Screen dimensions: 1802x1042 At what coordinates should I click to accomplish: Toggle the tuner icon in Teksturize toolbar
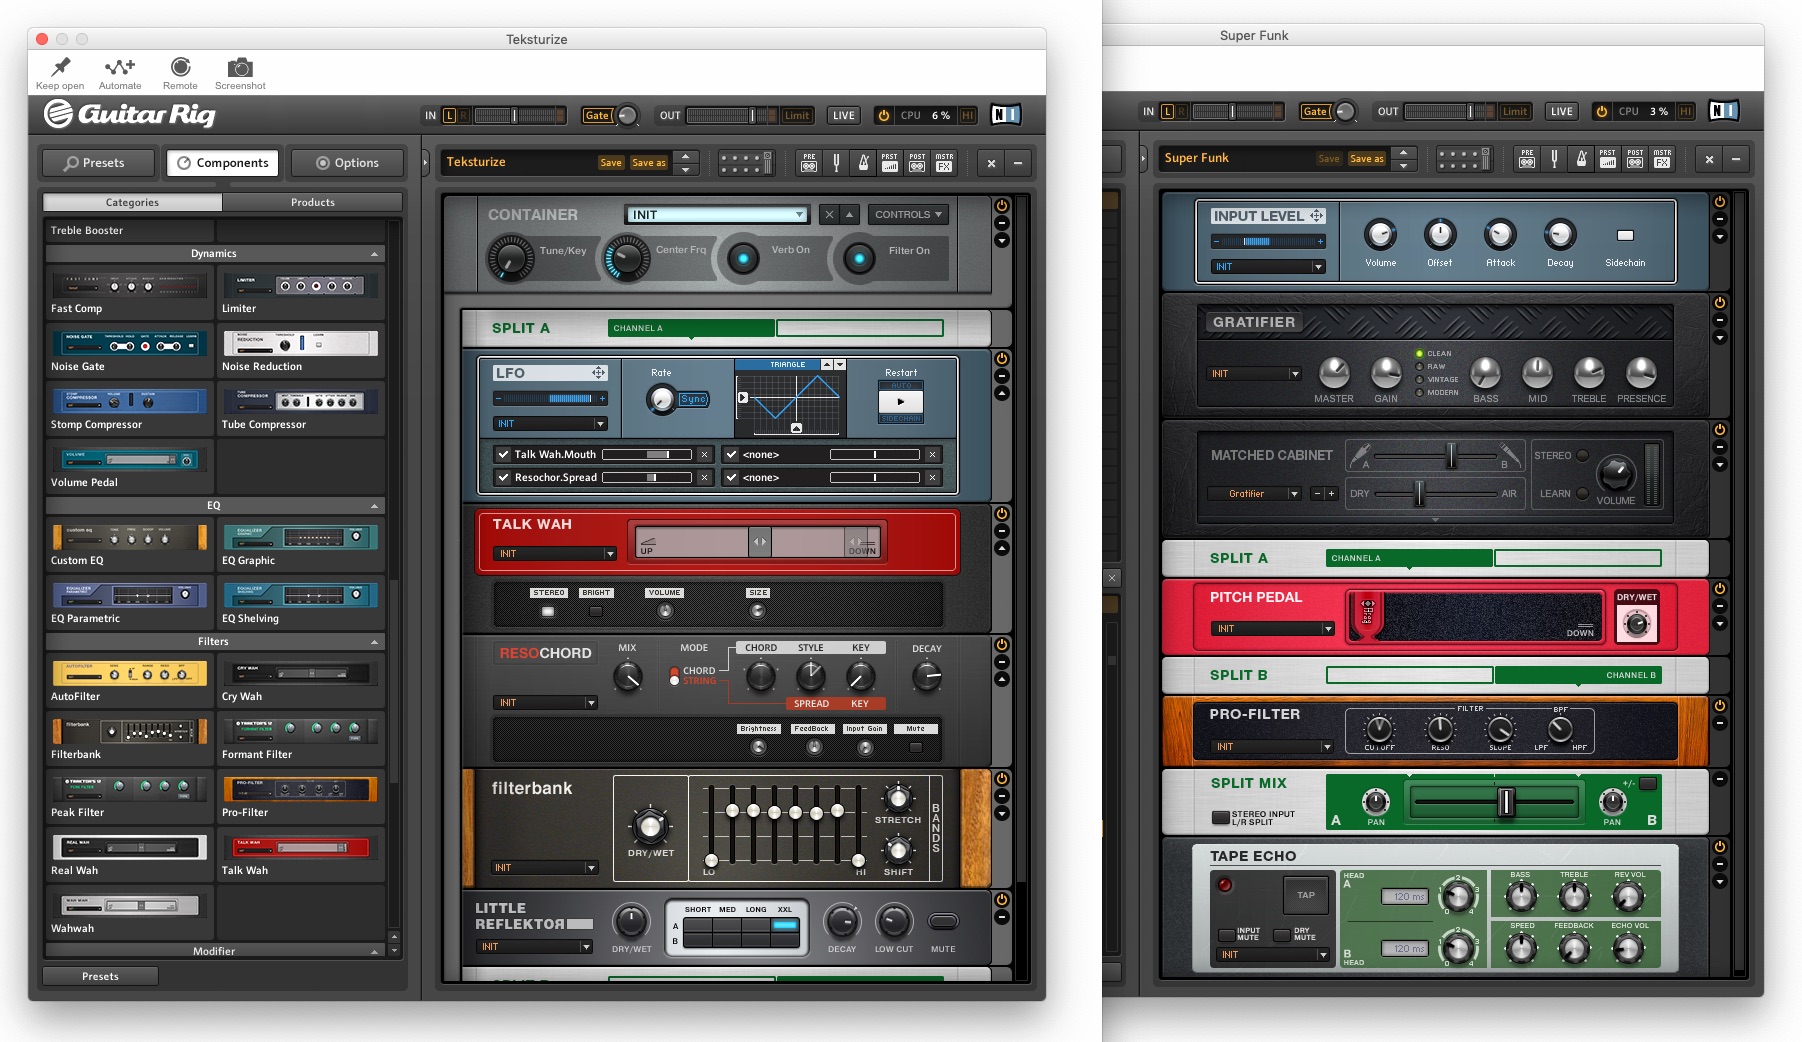pyautogui.click(x=836, y=163)
